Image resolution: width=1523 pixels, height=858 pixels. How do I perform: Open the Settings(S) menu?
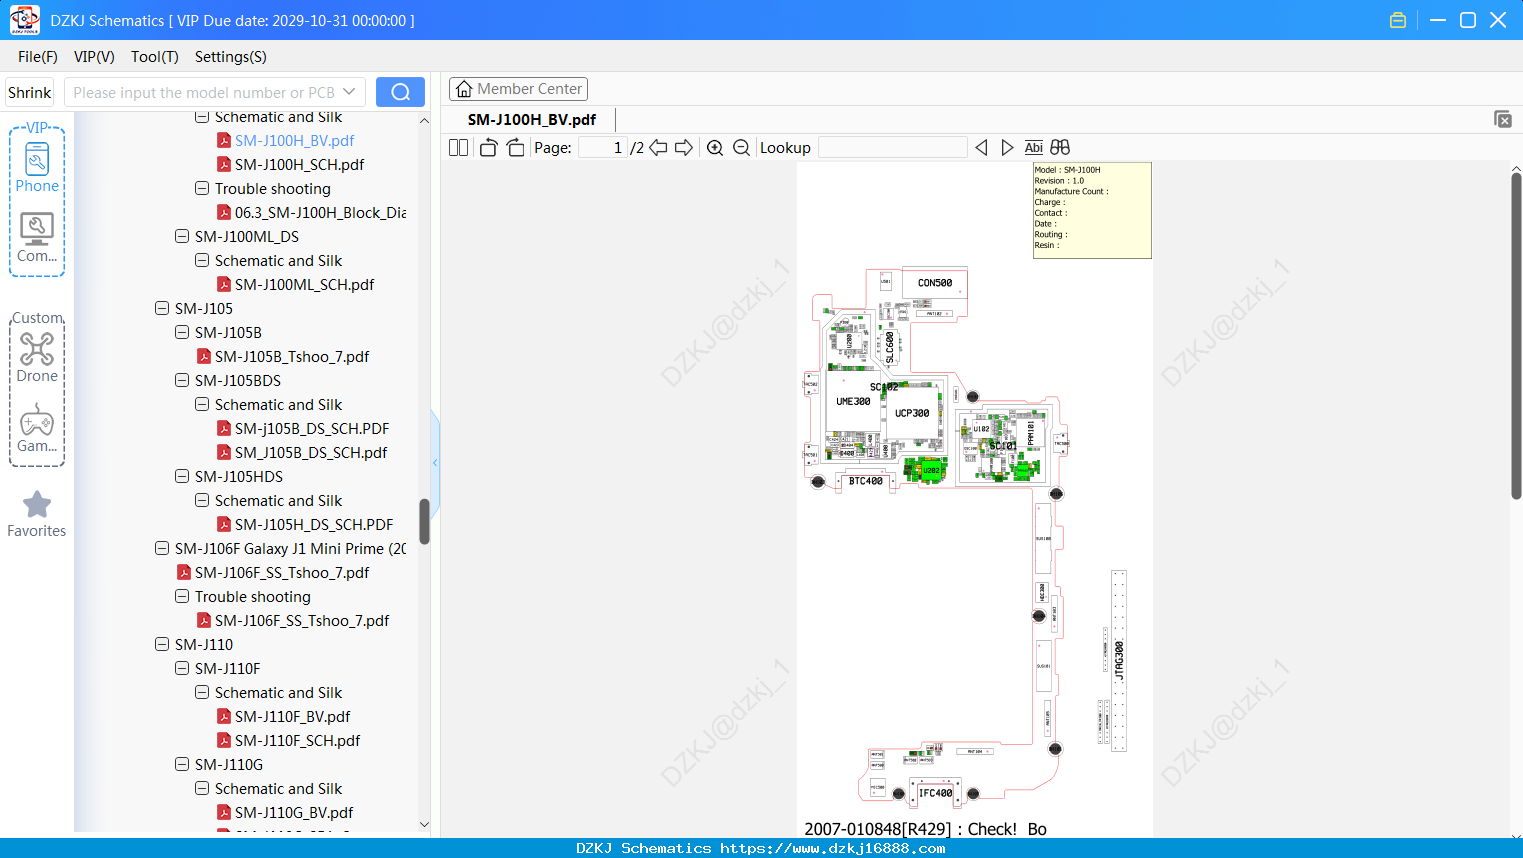pos(231,57)
